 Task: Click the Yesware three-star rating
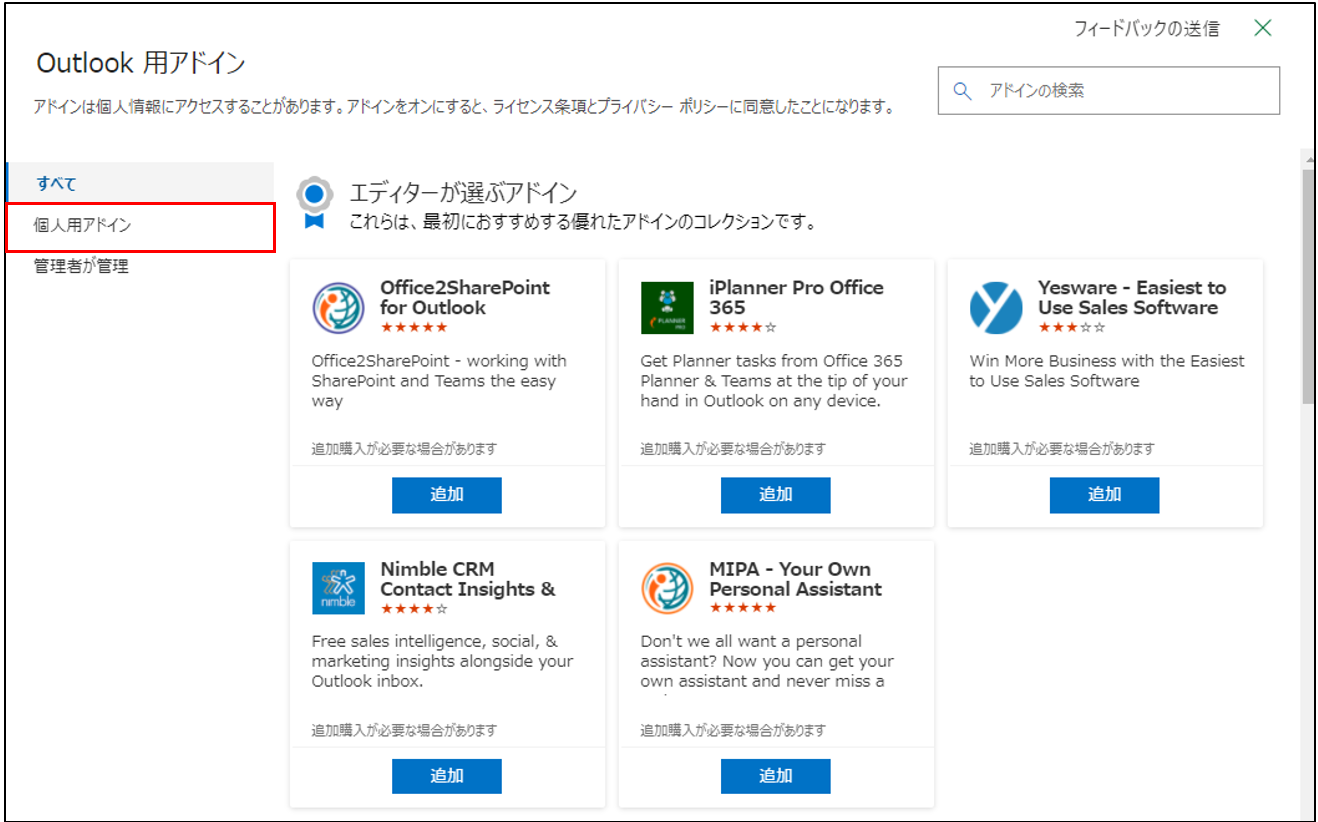(1071, 327)
